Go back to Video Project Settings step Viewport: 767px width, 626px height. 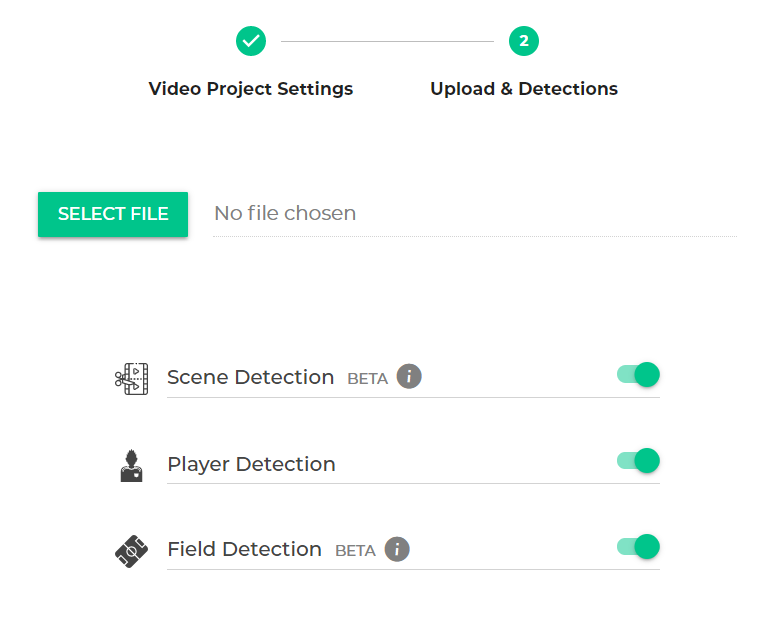[251, 89]
